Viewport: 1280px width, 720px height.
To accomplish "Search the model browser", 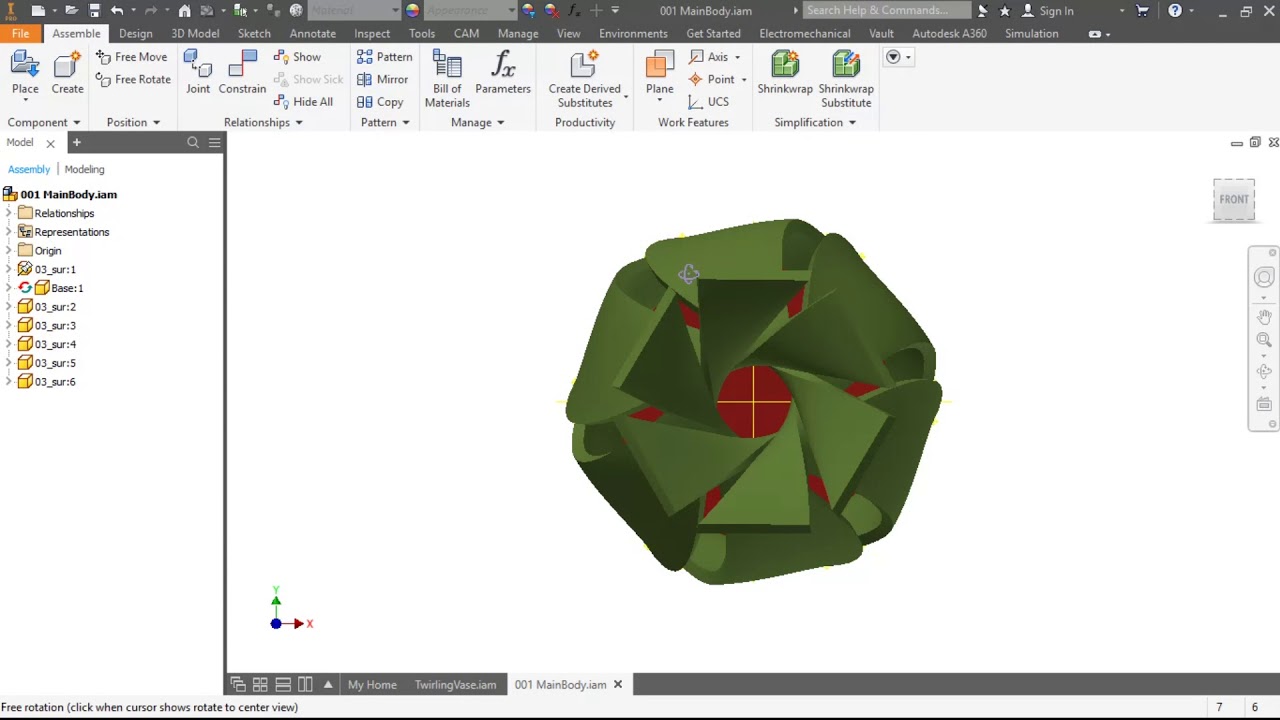I will tap(193, 143).
